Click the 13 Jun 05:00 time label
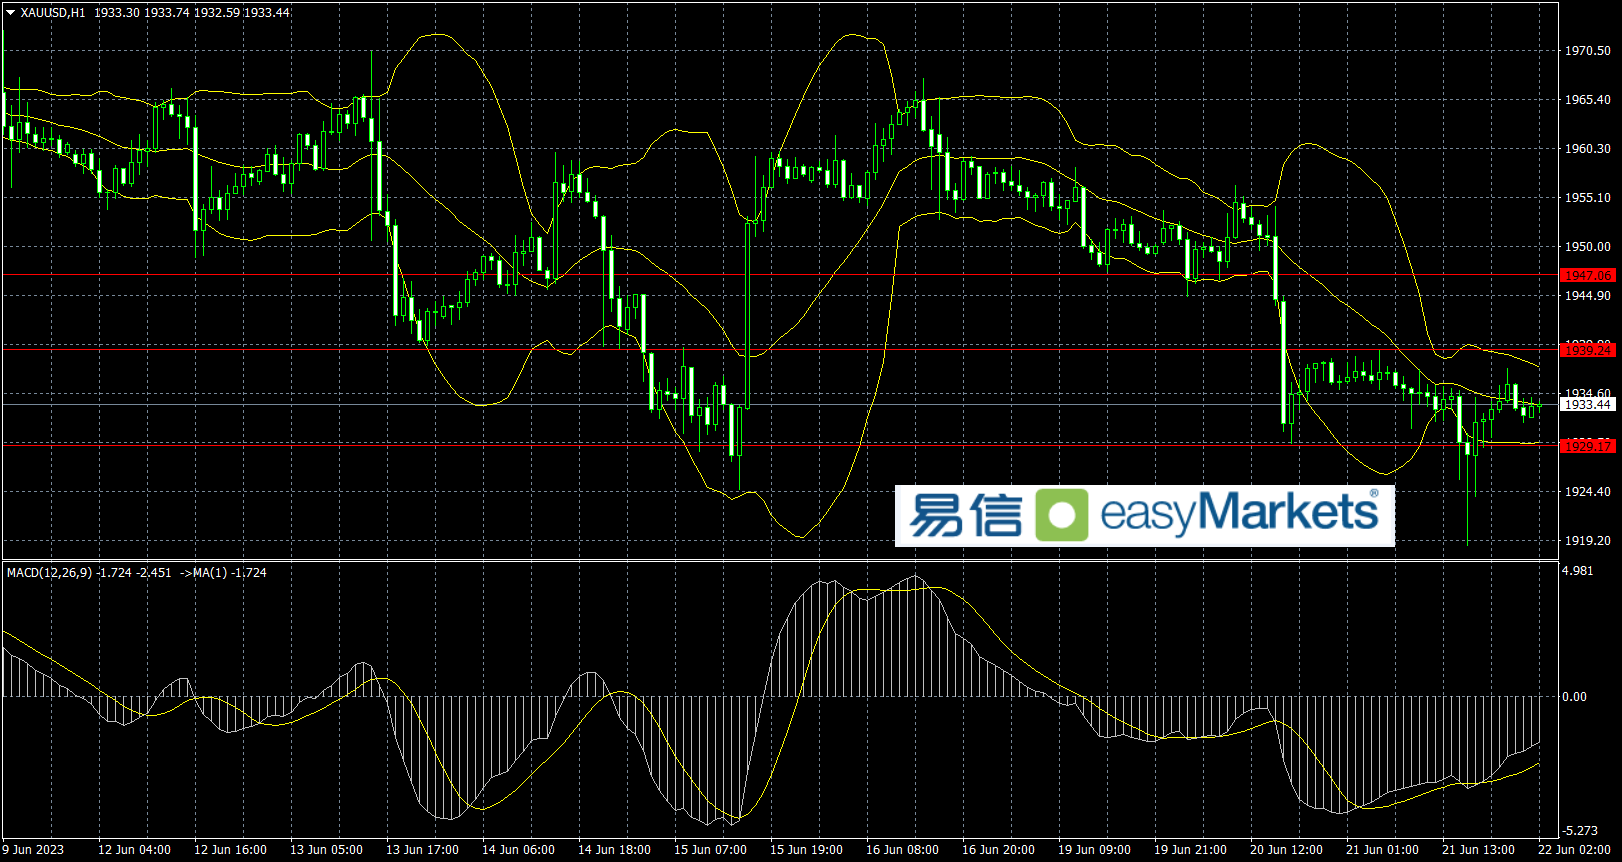This screenshot has width=1622, height=862. tap(326, 850)
